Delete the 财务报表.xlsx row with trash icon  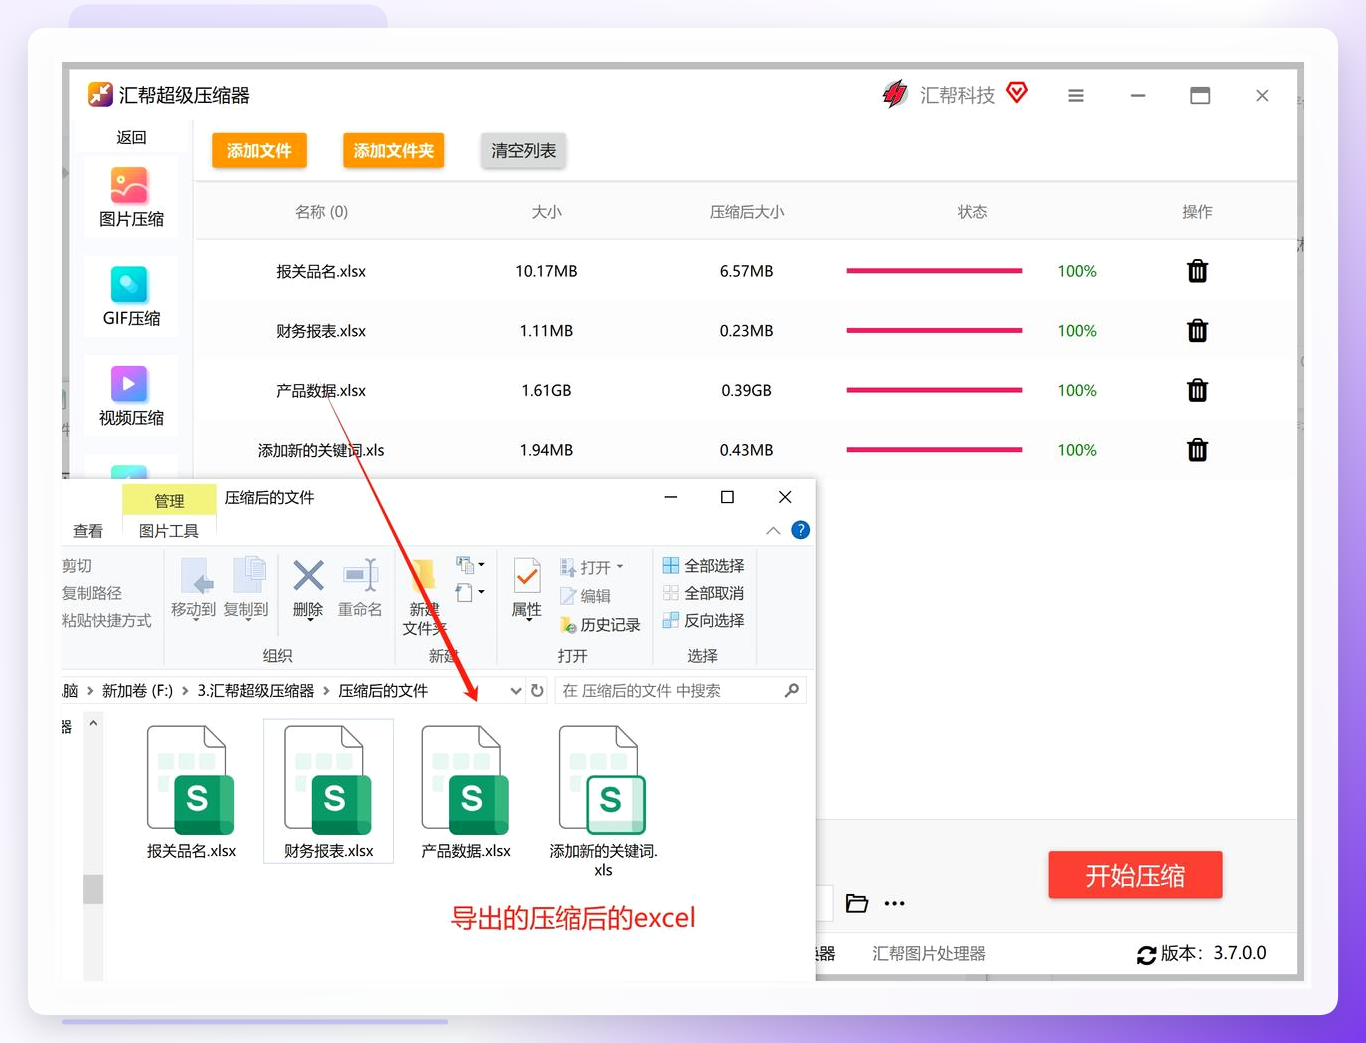(1197, 331)
